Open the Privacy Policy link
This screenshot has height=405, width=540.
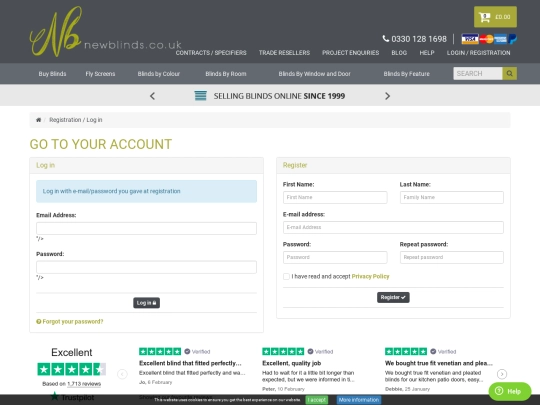pyautogui.click(x=371, y=277)
